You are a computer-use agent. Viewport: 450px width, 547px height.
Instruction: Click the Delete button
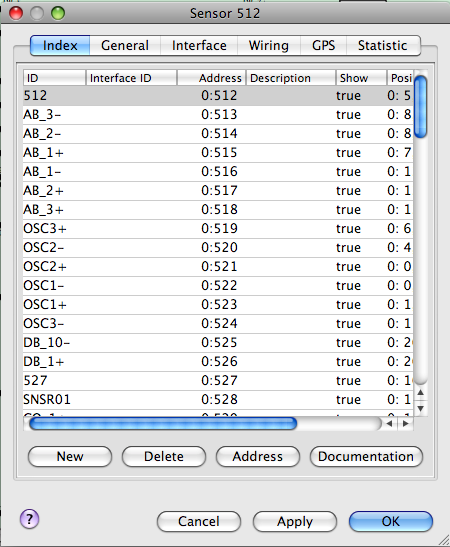(x=164, y=456)
